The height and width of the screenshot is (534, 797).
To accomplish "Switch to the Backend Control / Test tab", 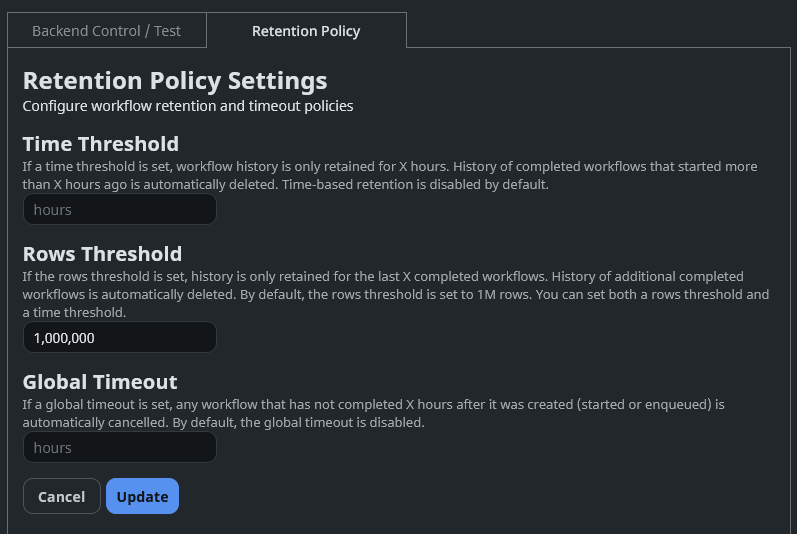I will pos(106,31).
